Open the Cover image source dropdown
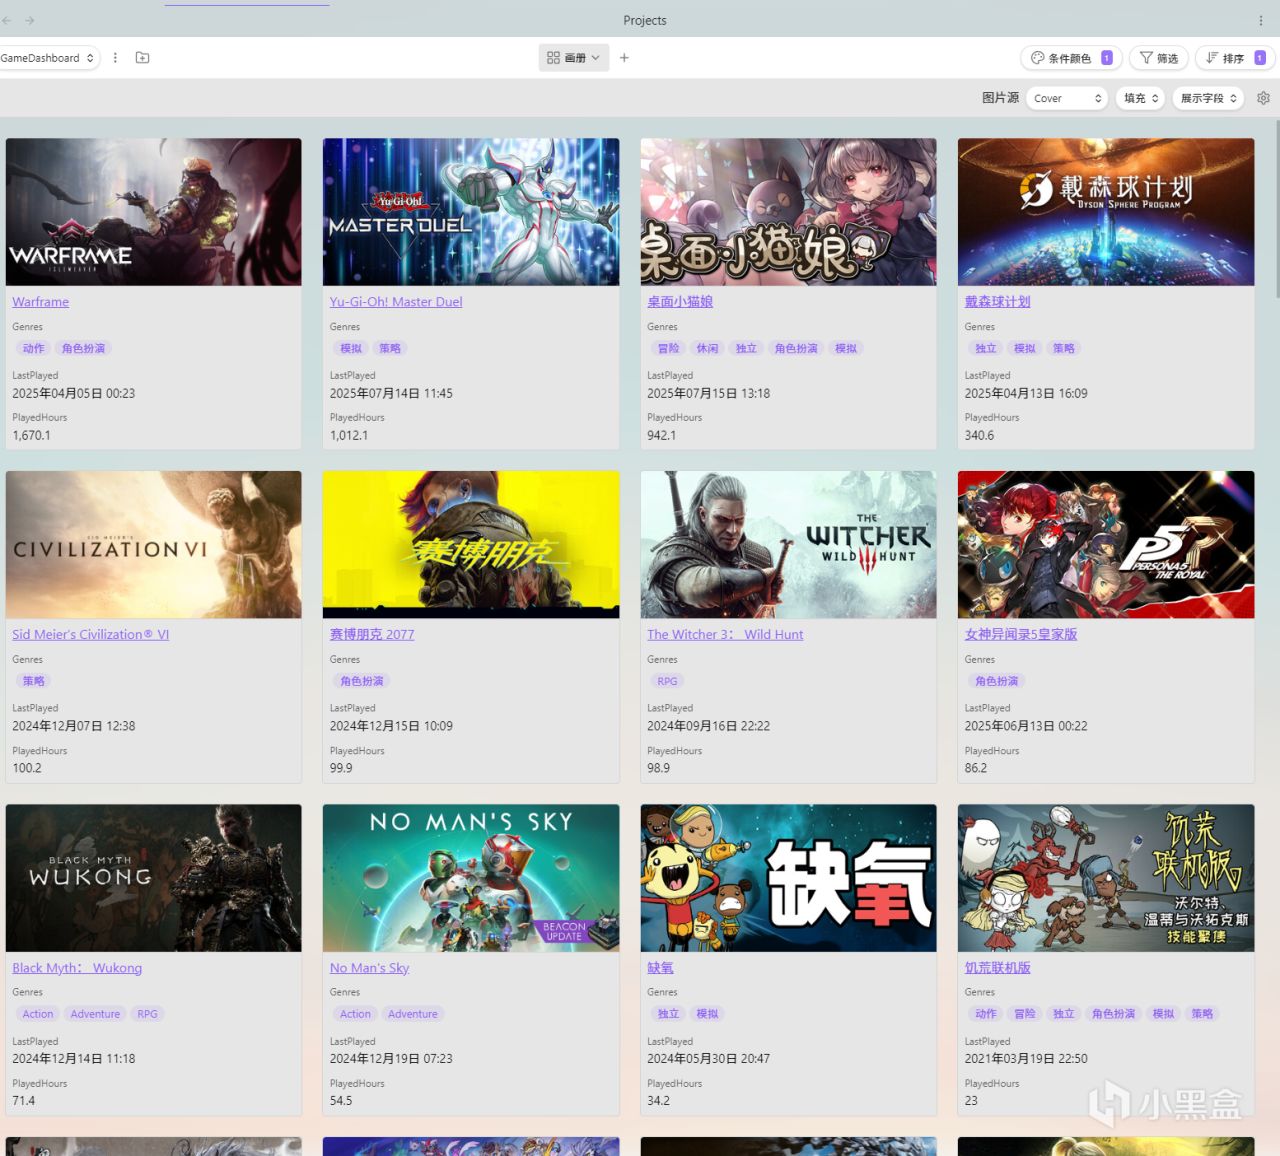Viewport: 1280px width, 1156px height. [1067, 98]
